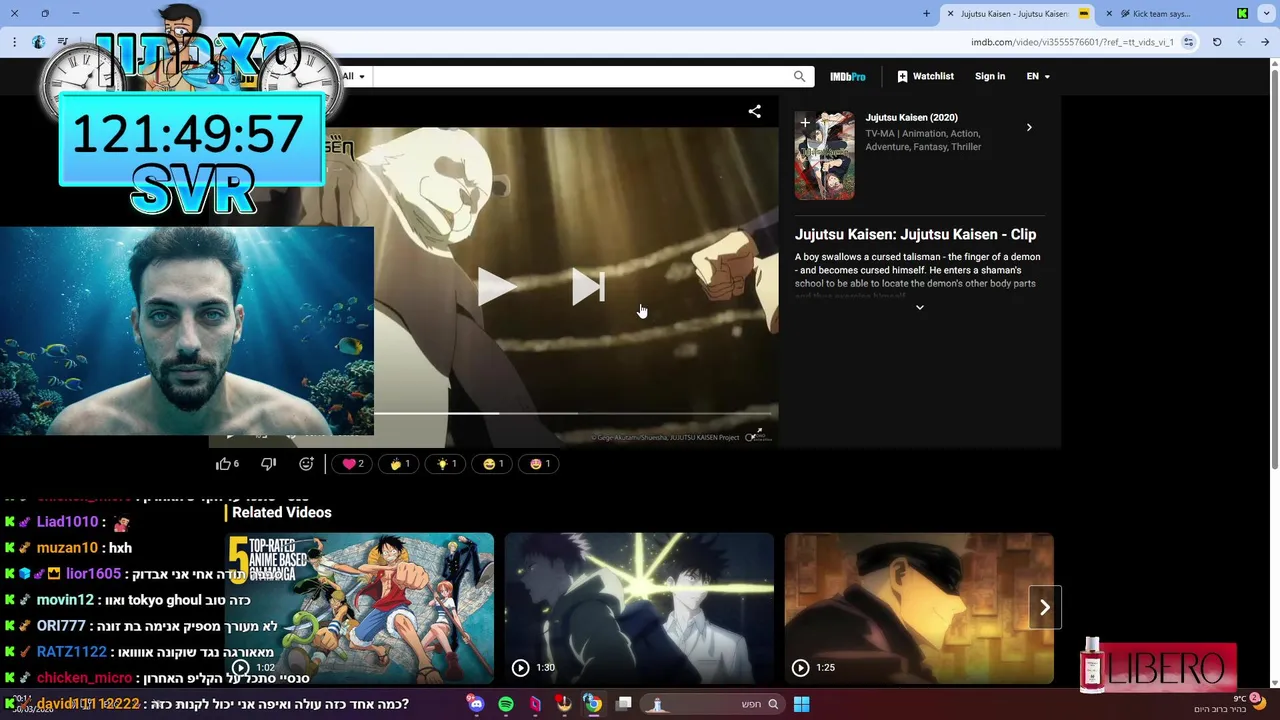Open the browser profile avatar
Viewport: 1280px width, 720px height.
click(38, 42)
